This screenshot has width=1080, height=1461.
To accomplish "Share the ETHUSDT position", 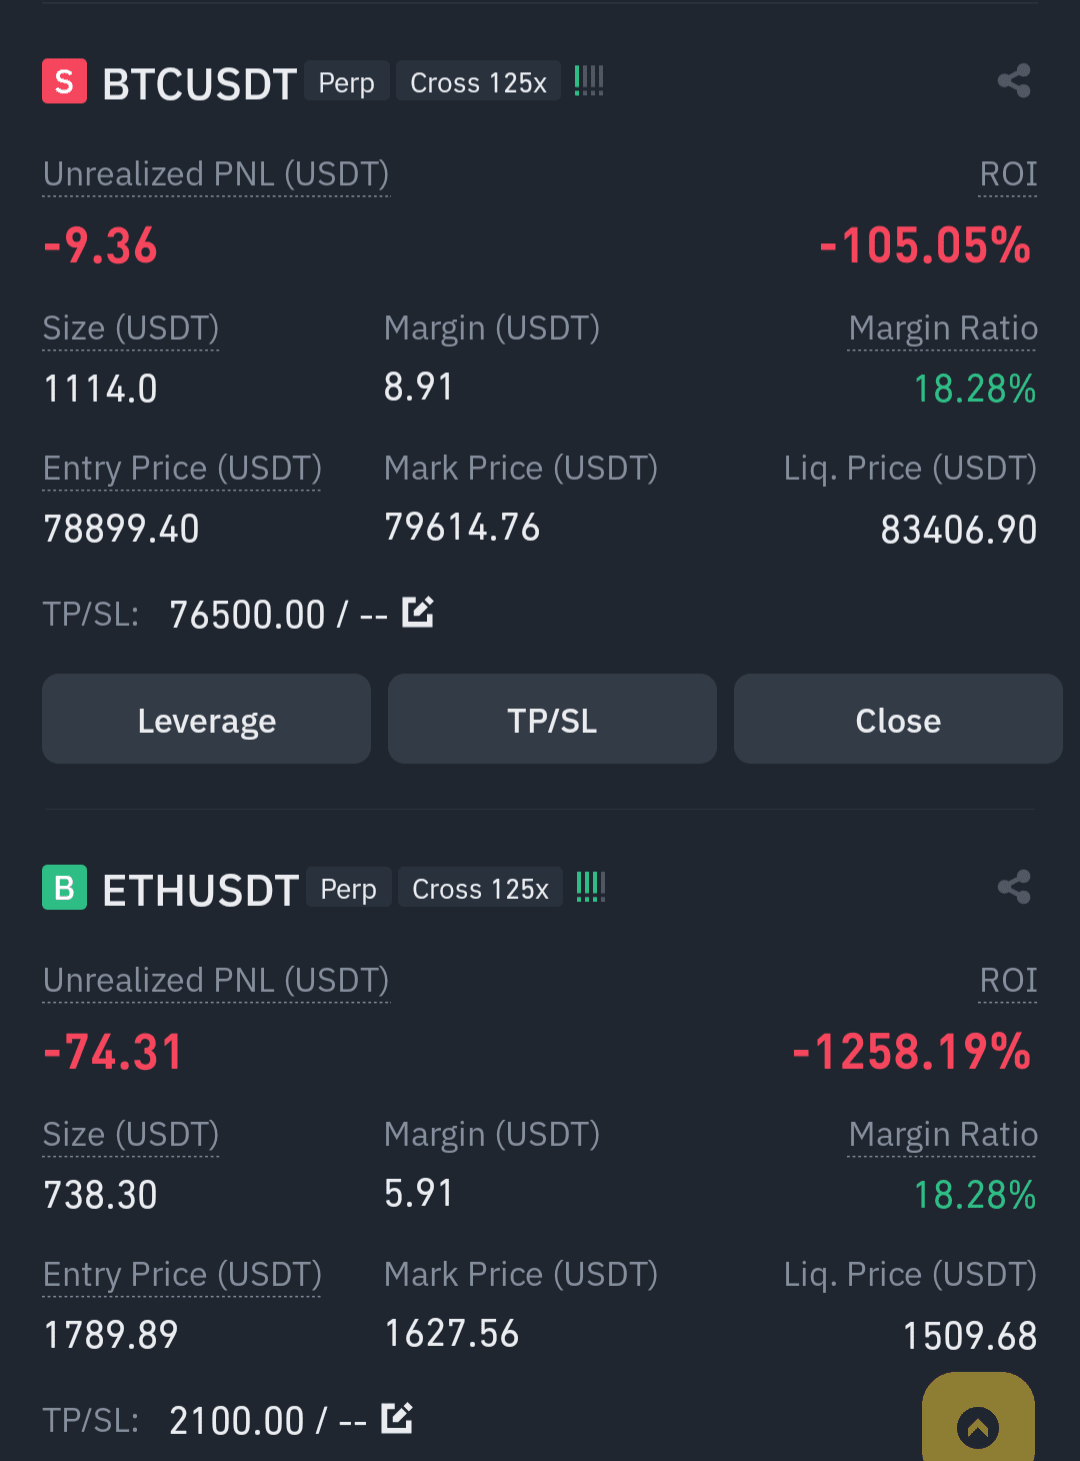I will pos(1014,887).
